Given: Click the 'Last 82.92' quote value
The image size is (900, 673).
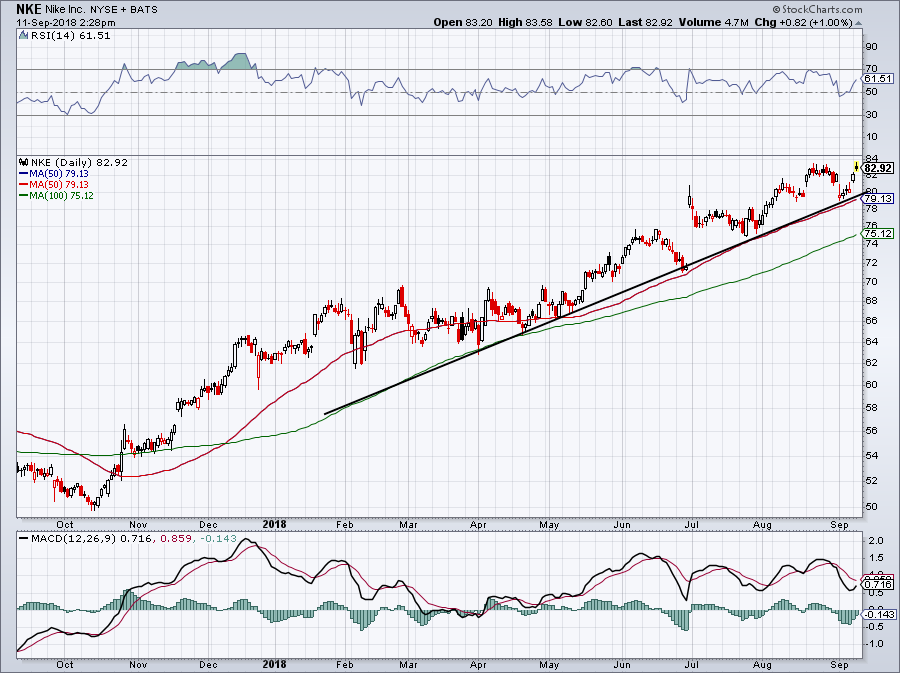Looking at the screenshot, I should point(645,22).
